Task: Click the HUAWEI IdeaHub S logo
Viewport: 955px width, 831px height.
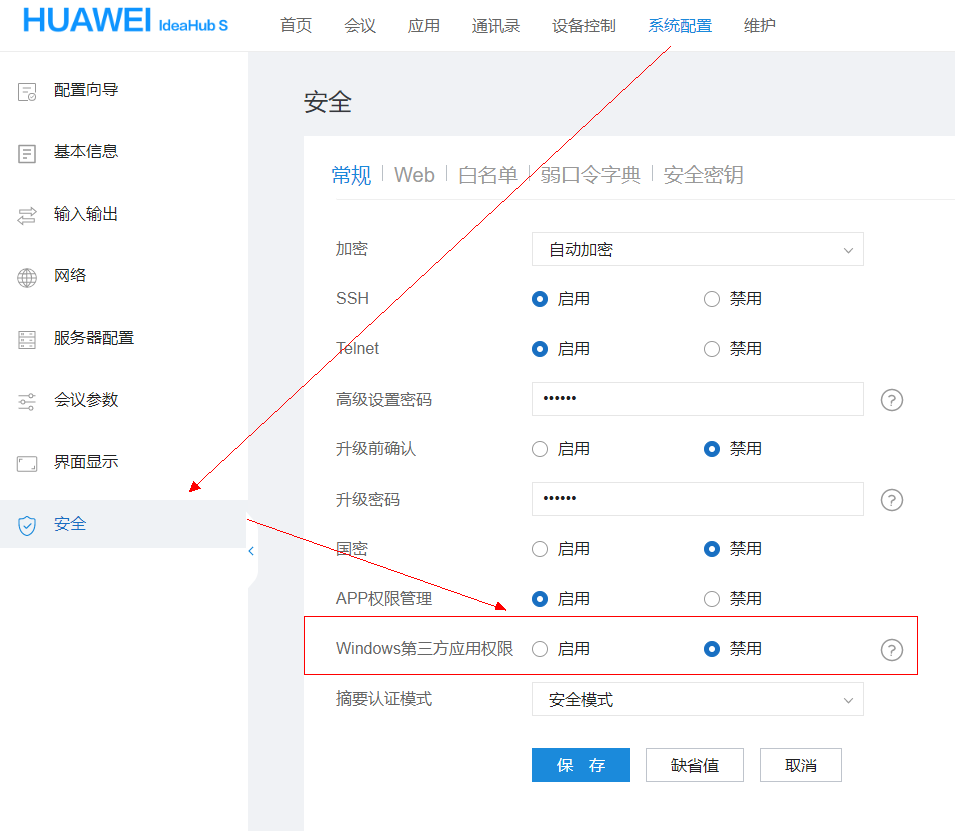Action: [x=125, y=21]
